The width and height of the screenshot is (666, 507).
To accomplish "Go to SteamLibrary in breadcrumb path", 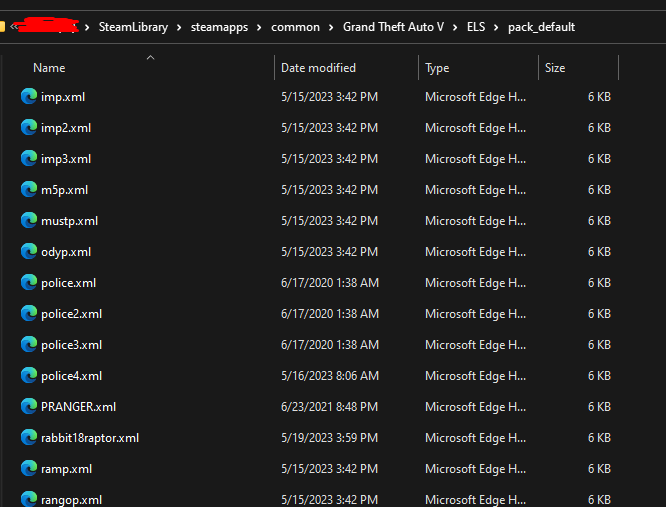I will pos(133,27).
